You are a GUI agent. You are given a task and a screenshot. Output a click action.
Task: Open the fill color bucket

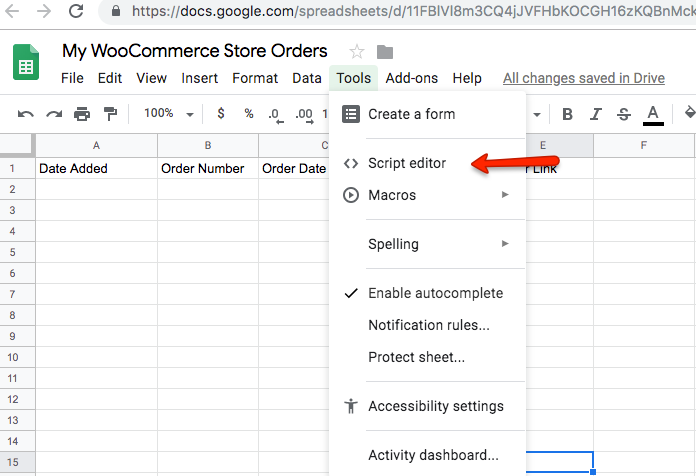click(690, 113)
